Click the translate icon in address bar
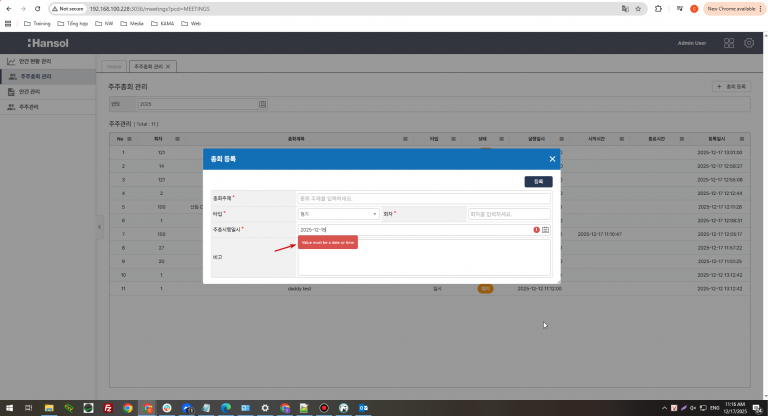The image size is (768, 416). pyautogui.click(x=625, y=9)
